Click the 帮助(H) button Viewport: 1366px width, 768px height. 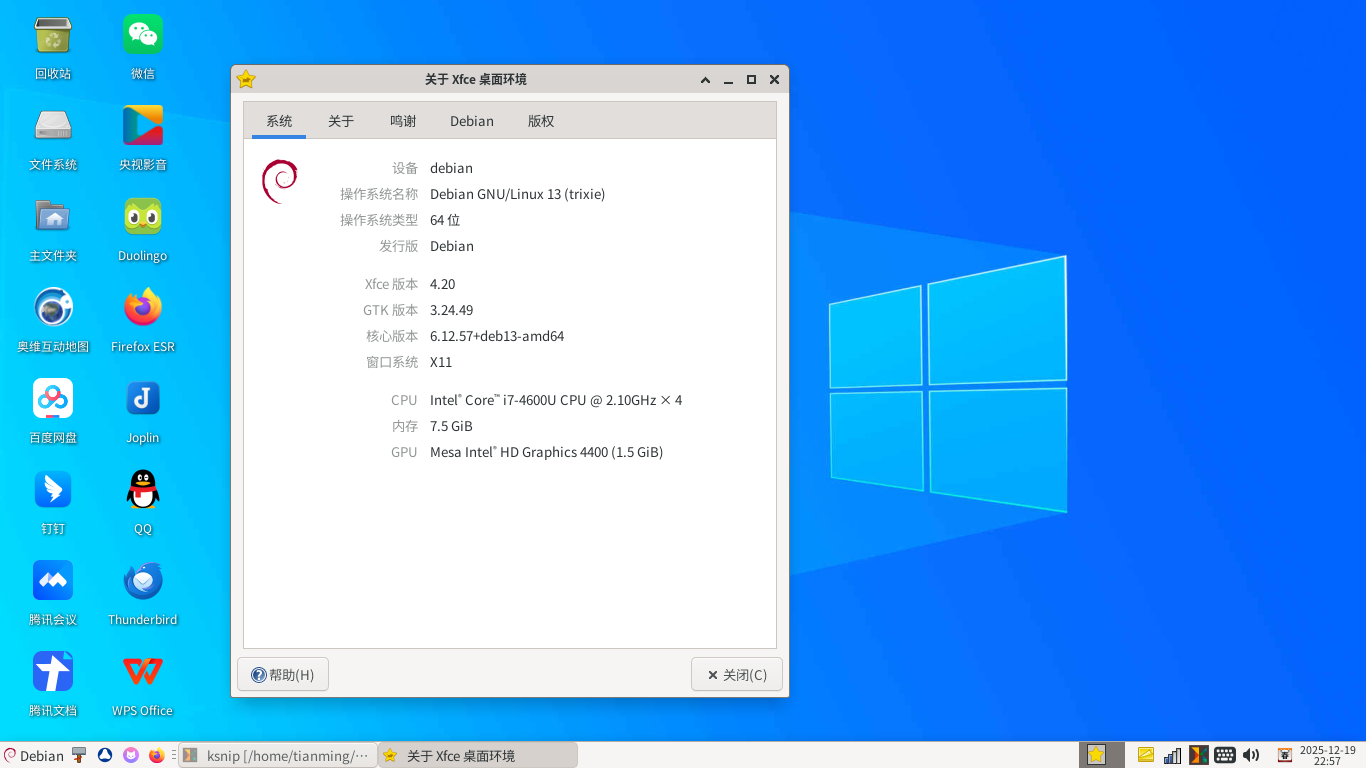[283, 675]
